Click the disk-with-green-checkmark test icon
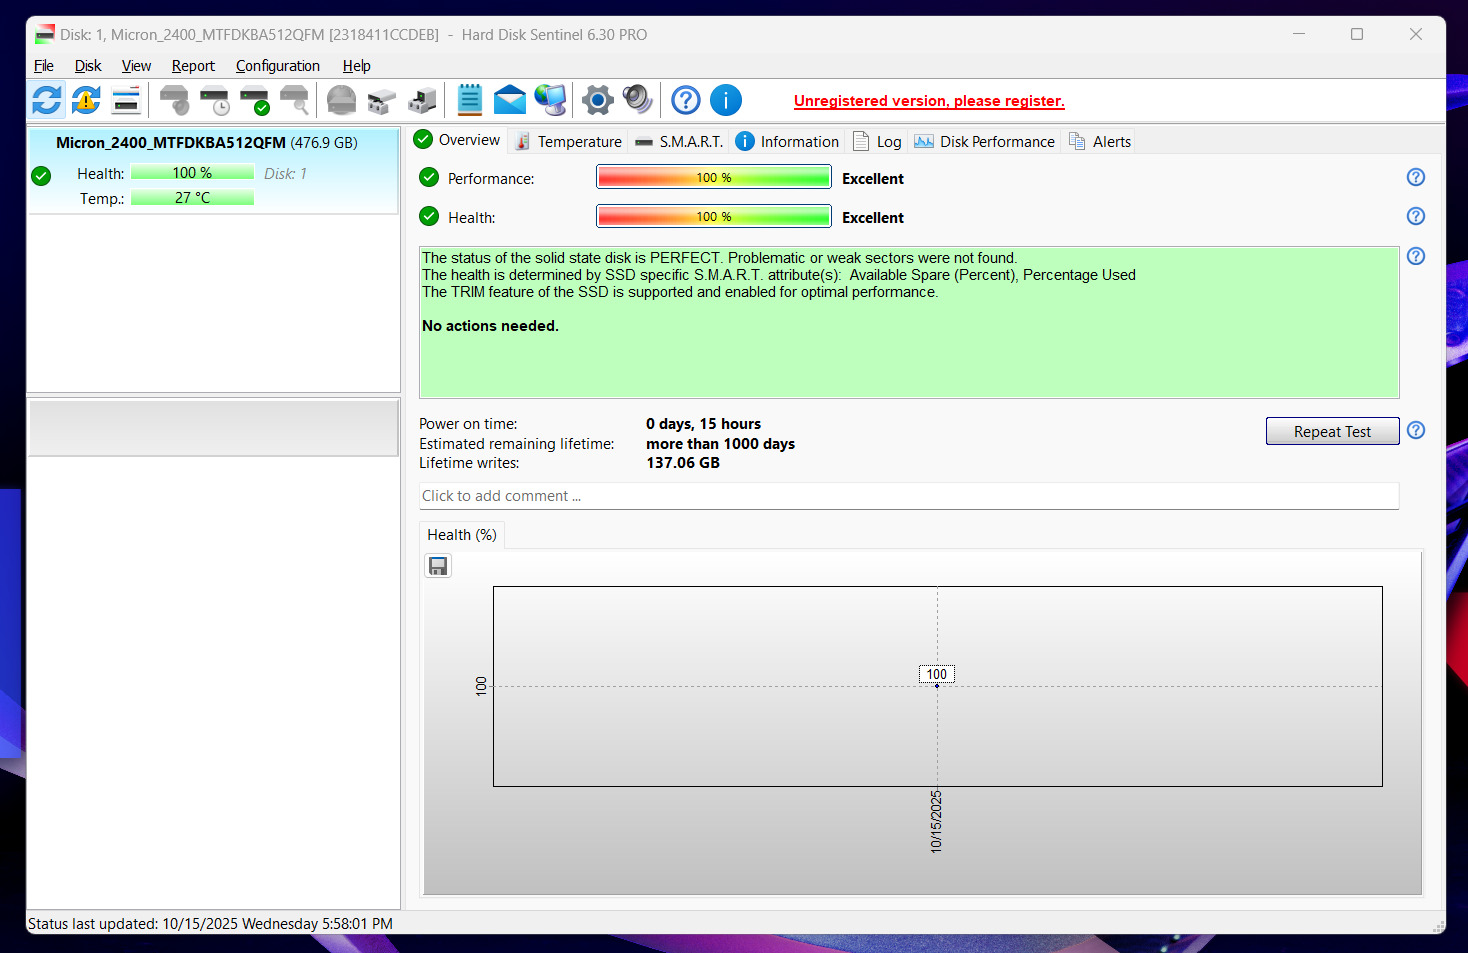Viewport: 1468px width, 953px height. coord(254,100)
